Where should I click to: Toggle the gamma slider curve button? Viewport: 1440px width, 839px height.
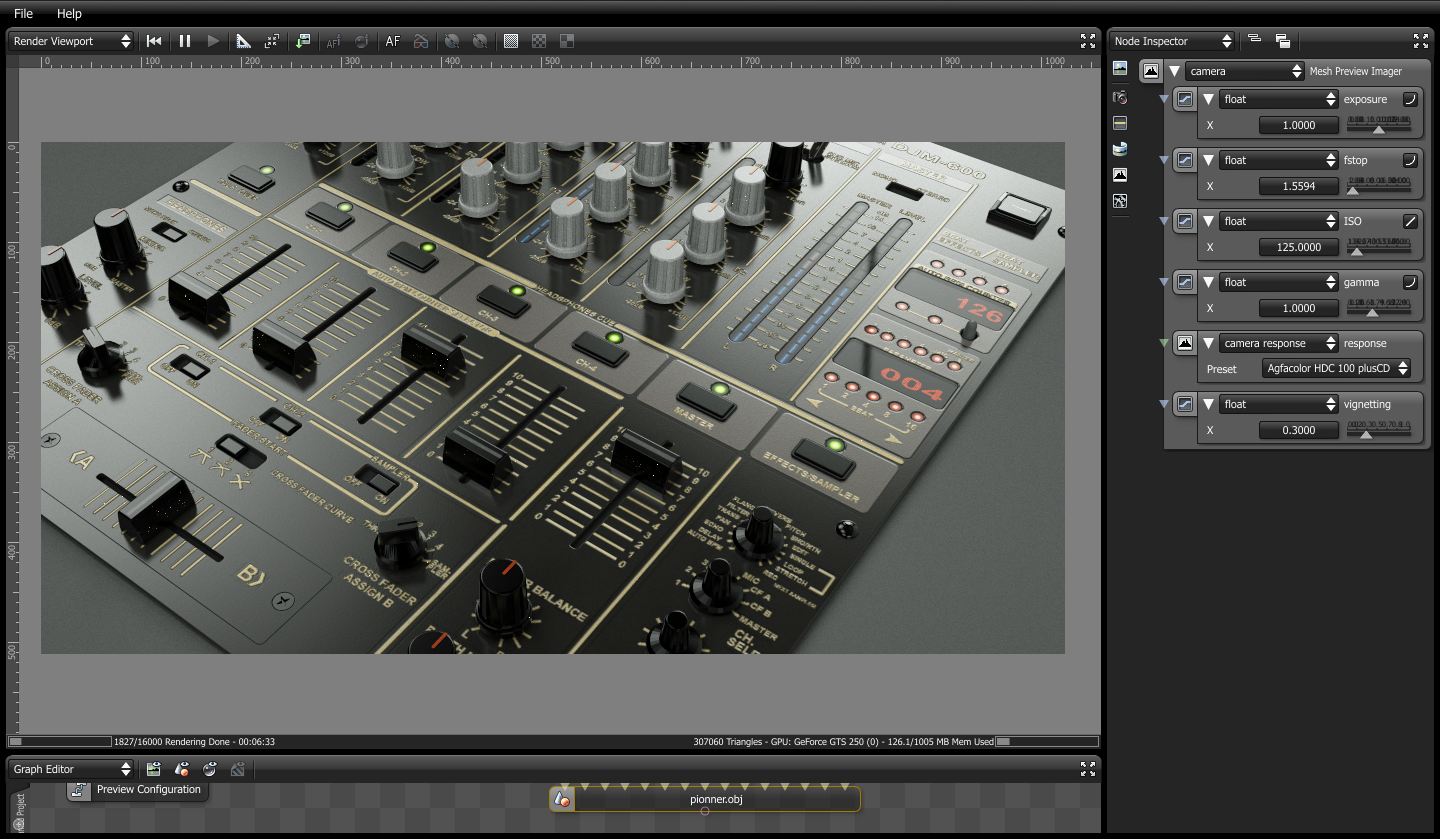tap(1410, 282)
